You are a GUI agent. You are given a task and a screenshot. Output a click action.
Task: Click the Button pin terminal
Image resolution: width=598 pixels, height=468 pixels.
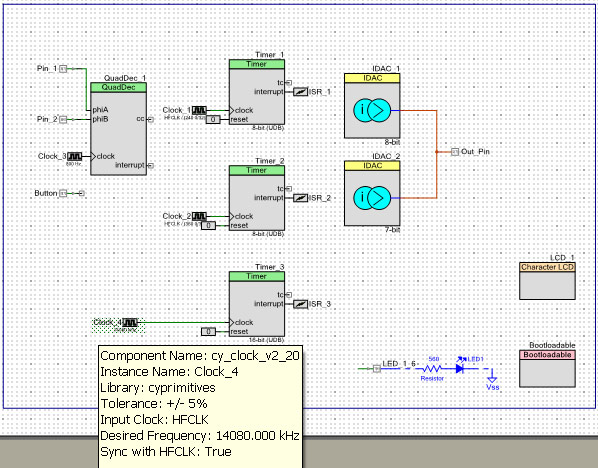pyautogui.click(x=63, y=193)
